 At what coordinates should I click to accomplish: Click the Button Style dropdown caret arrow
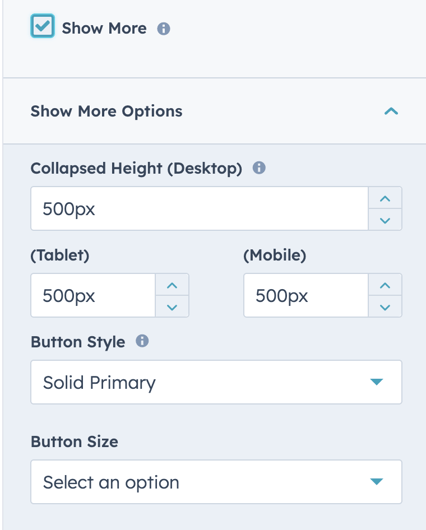point(376,382)
